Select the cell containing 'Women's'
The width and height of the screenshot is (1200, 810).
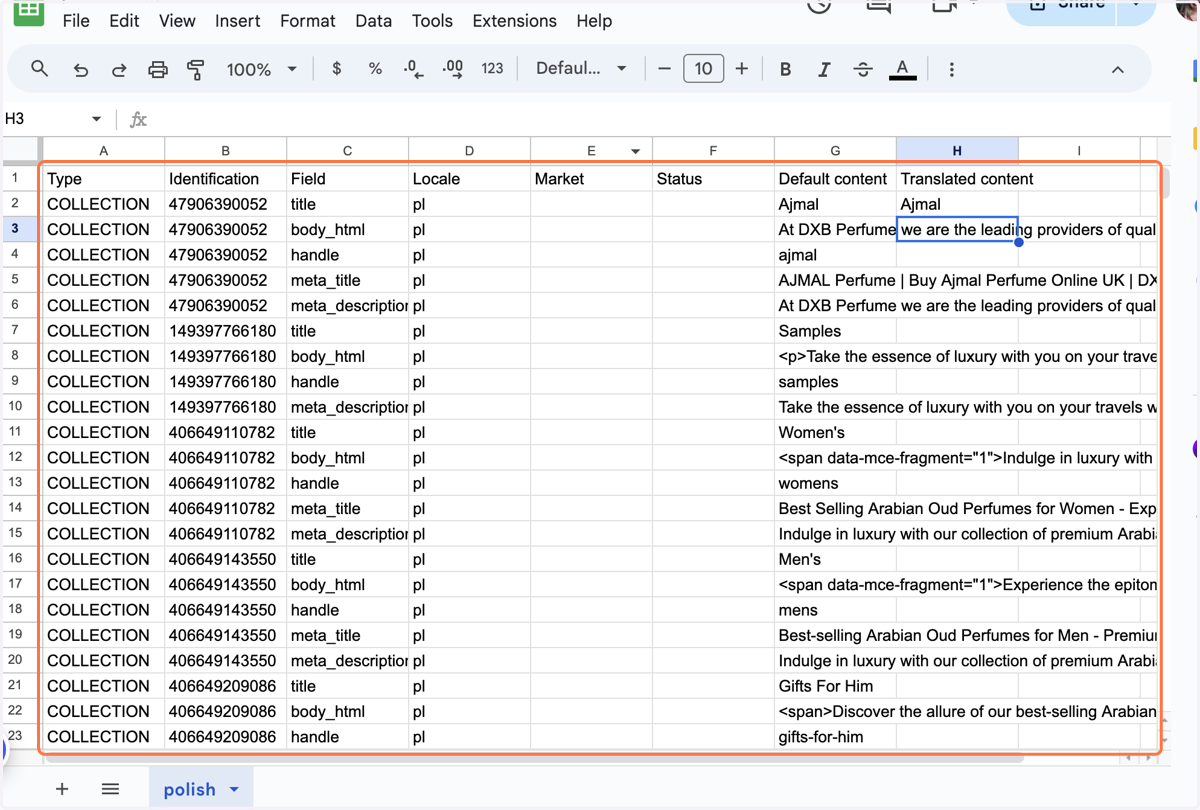(835, 432)
